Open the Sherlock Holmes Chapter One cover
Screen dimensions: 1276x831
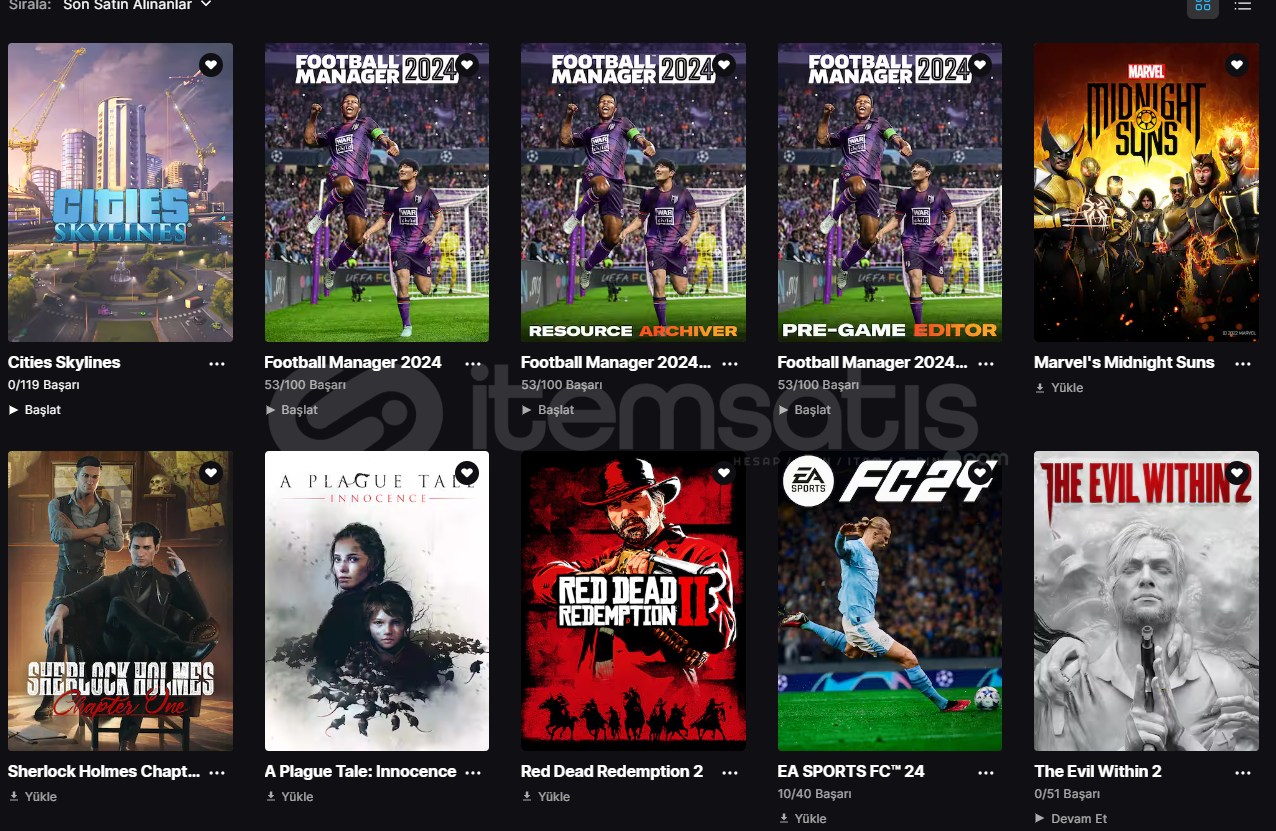coord(120,601)
